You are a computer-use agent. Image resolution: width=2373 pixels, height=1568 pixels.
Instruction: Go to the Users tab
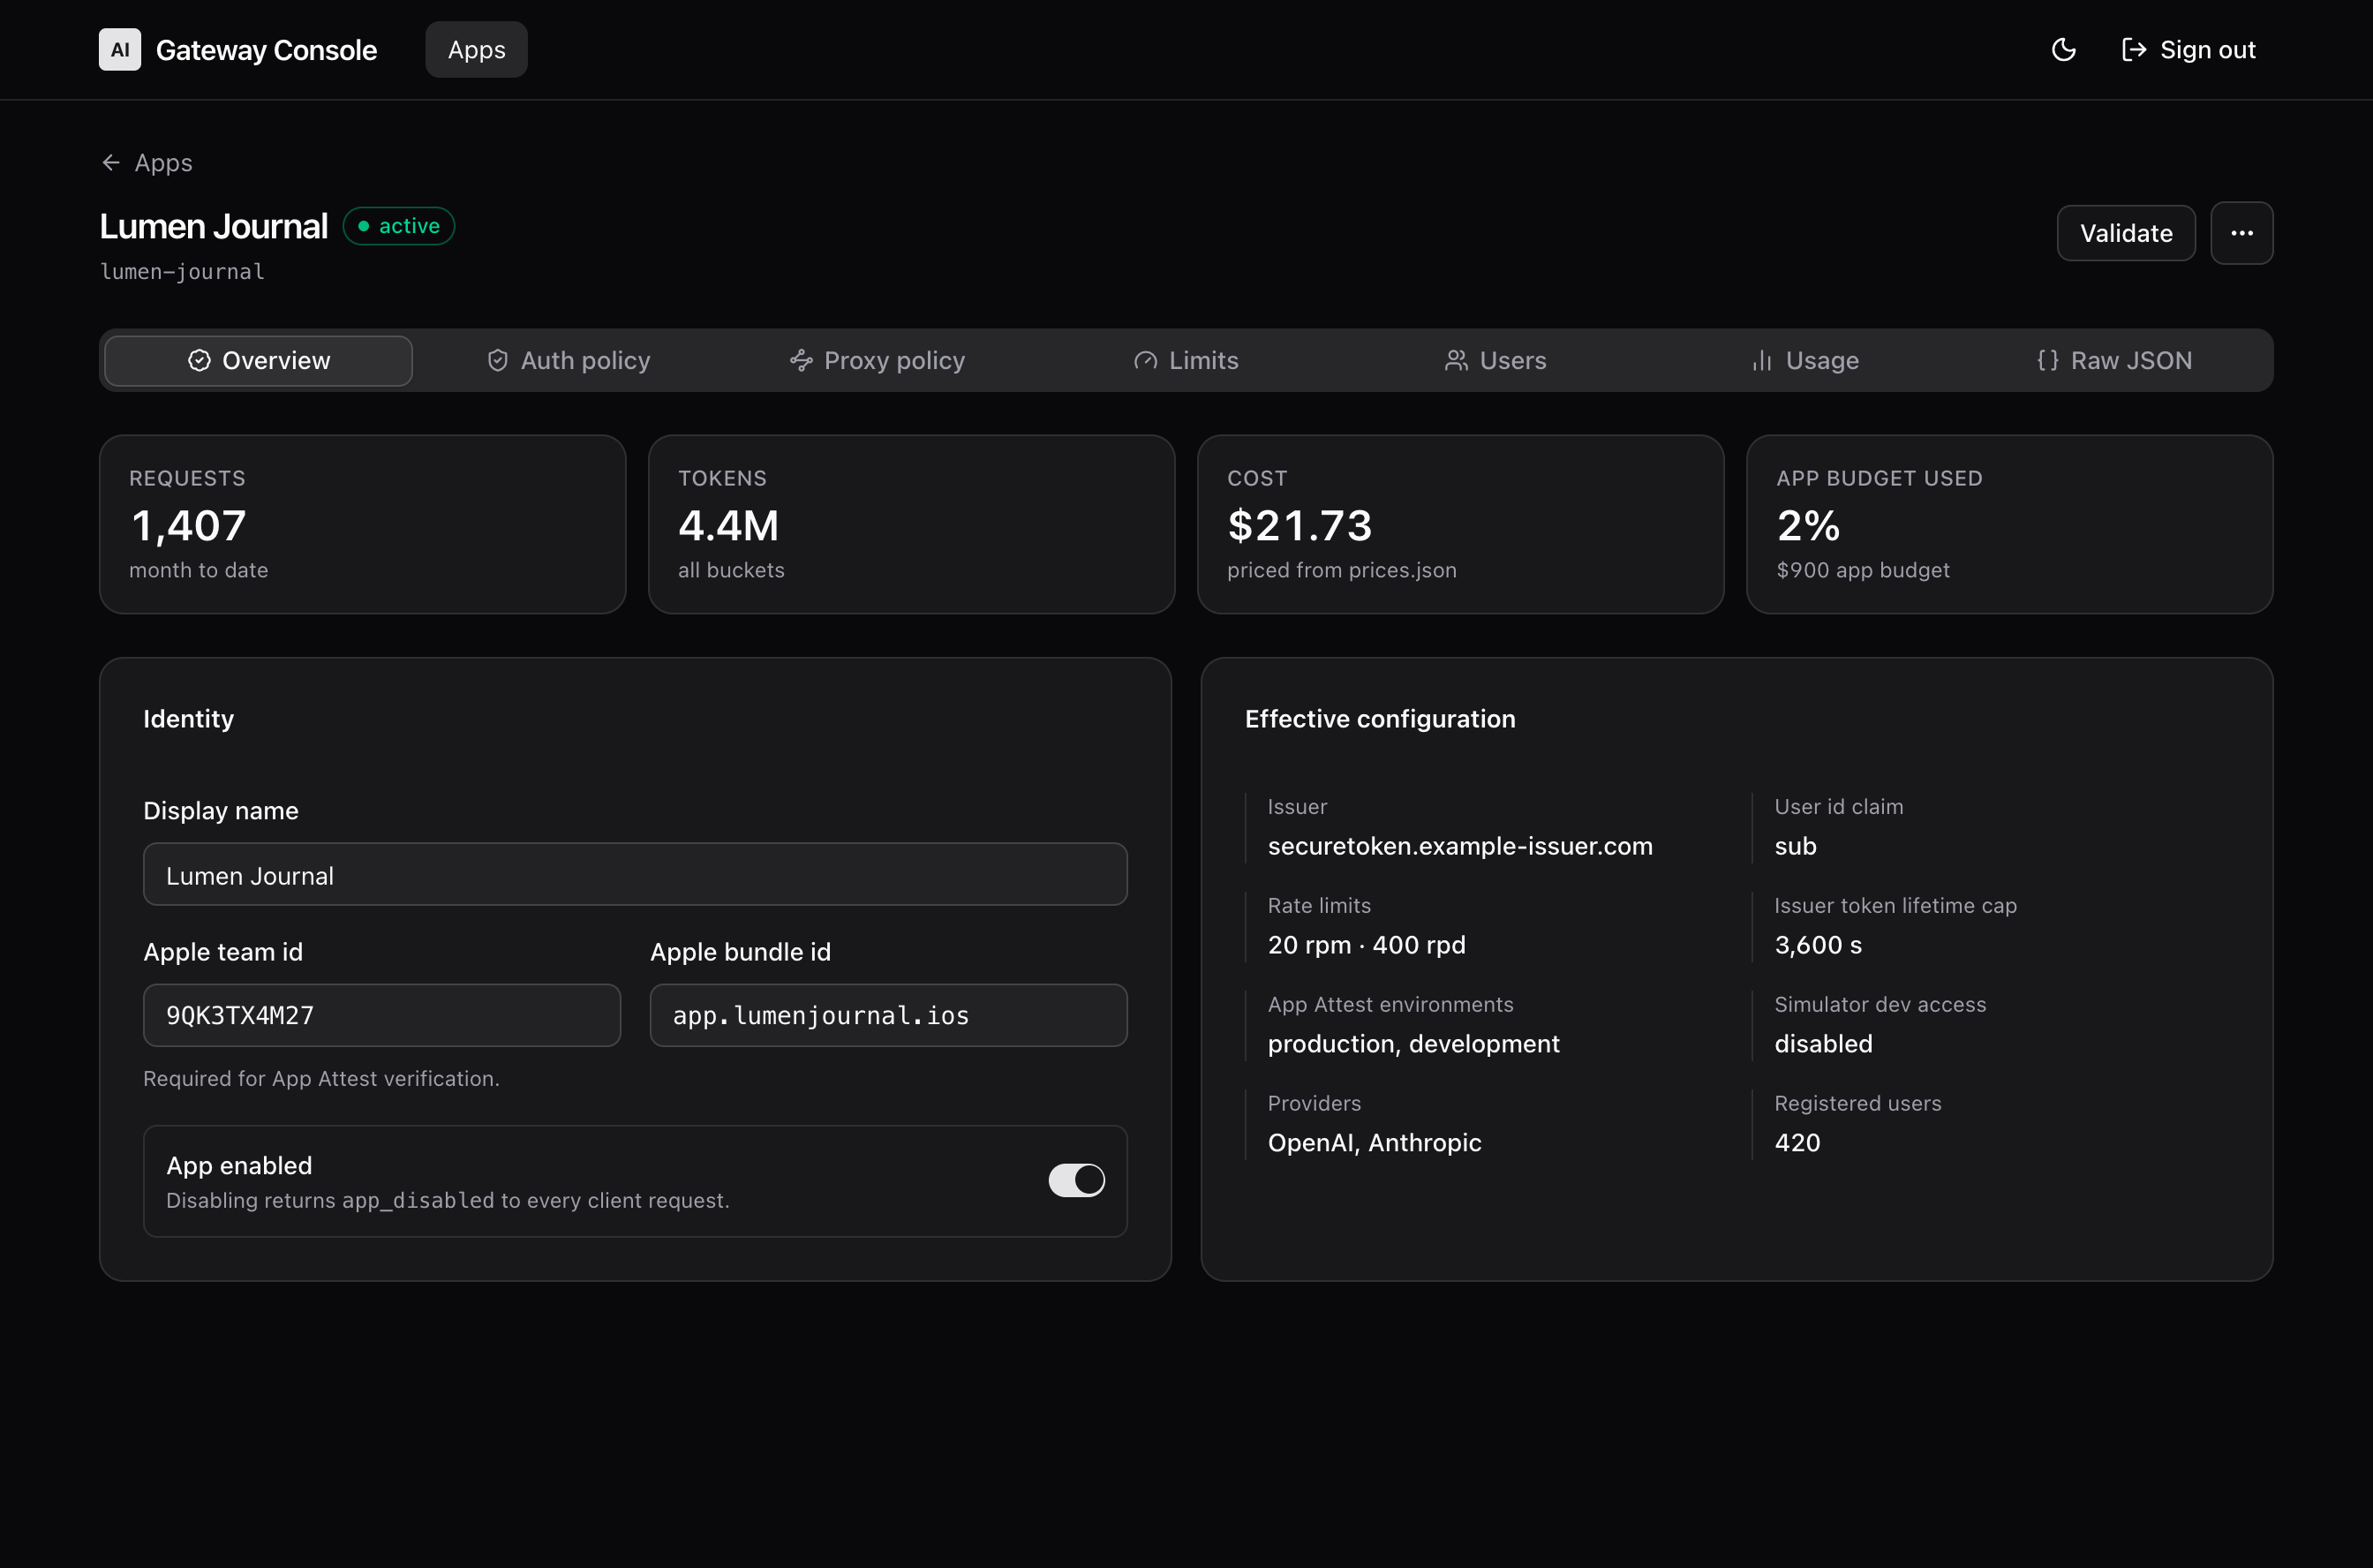[x=1495, y=361]
